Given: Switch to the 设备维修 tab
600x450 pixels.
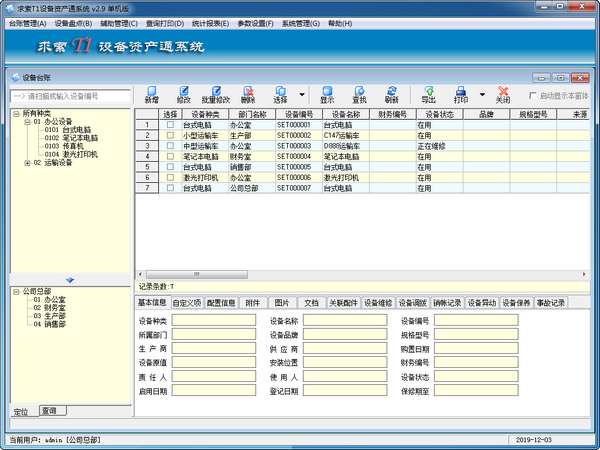Looking at the screenshot, I should coord(378,302).
